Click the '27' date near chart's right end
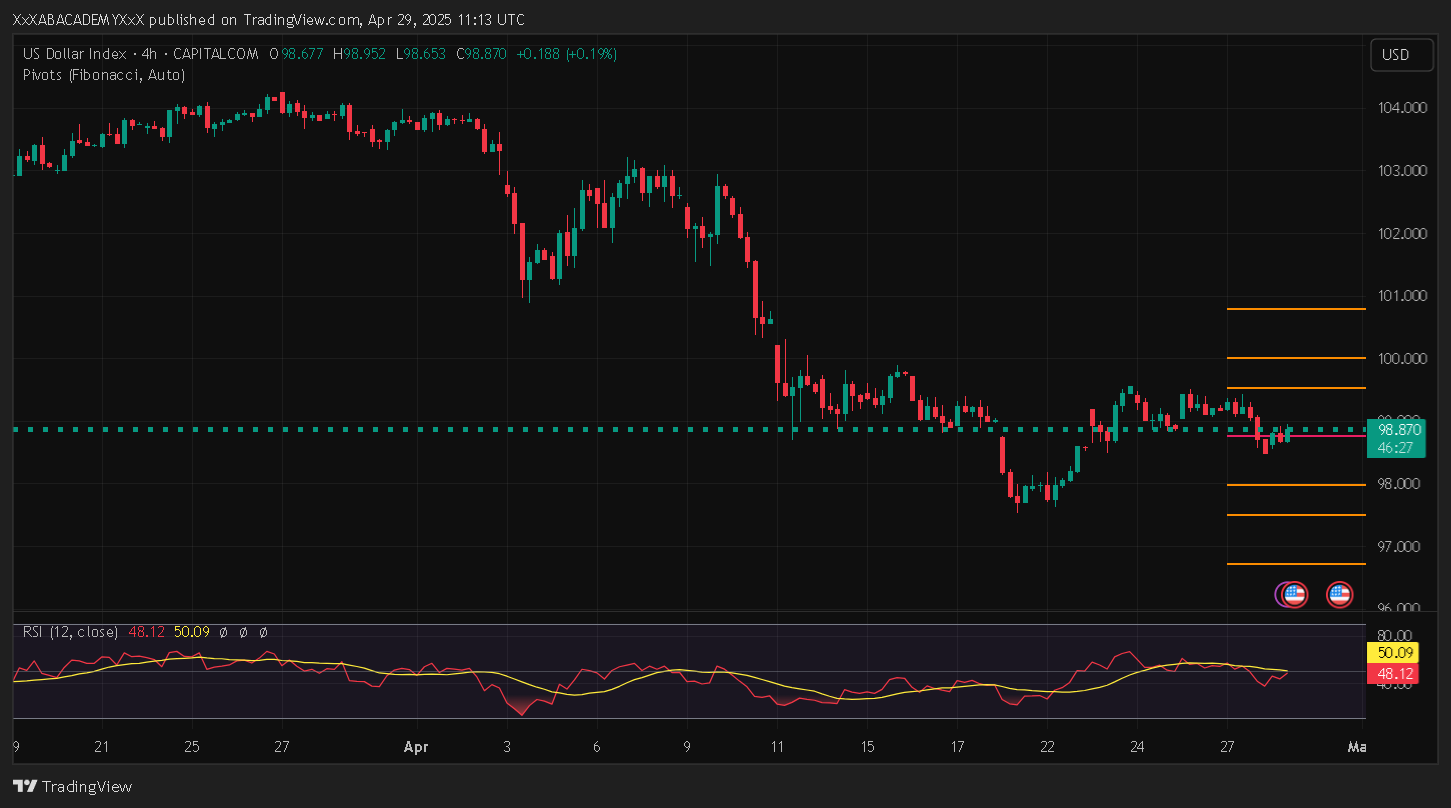Screen dimensions: 1451x808 pyautogui.click(x=1228, y=747)
